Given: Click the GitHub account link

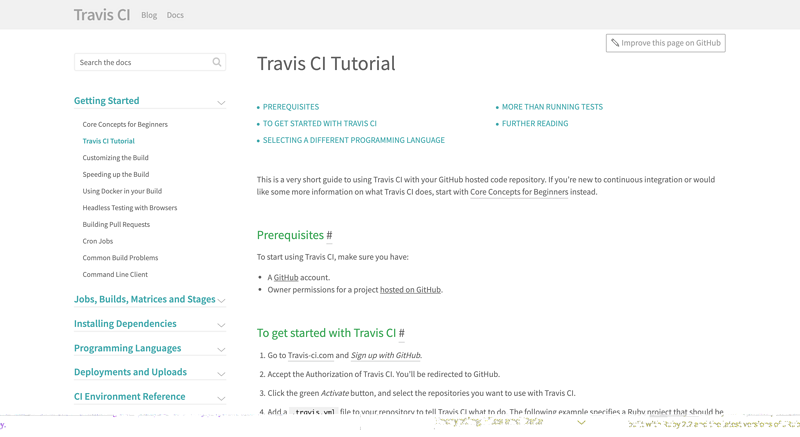Looking at the screenshot, I should 286,277.
